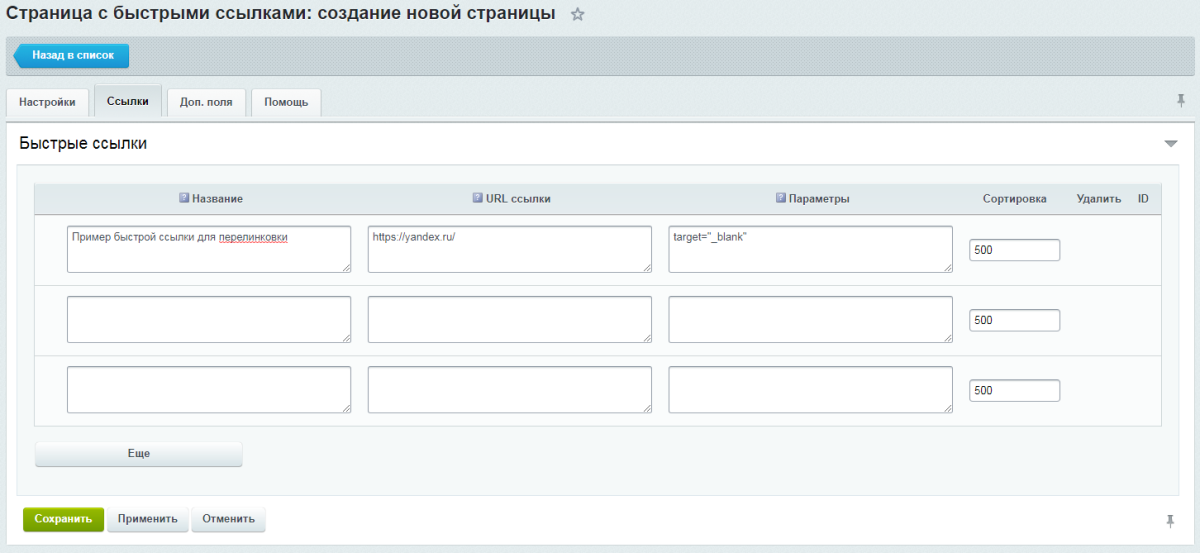Collapse the Быстрые ссылки section arrow
Screen dimensions: 1200x553
1171,144
